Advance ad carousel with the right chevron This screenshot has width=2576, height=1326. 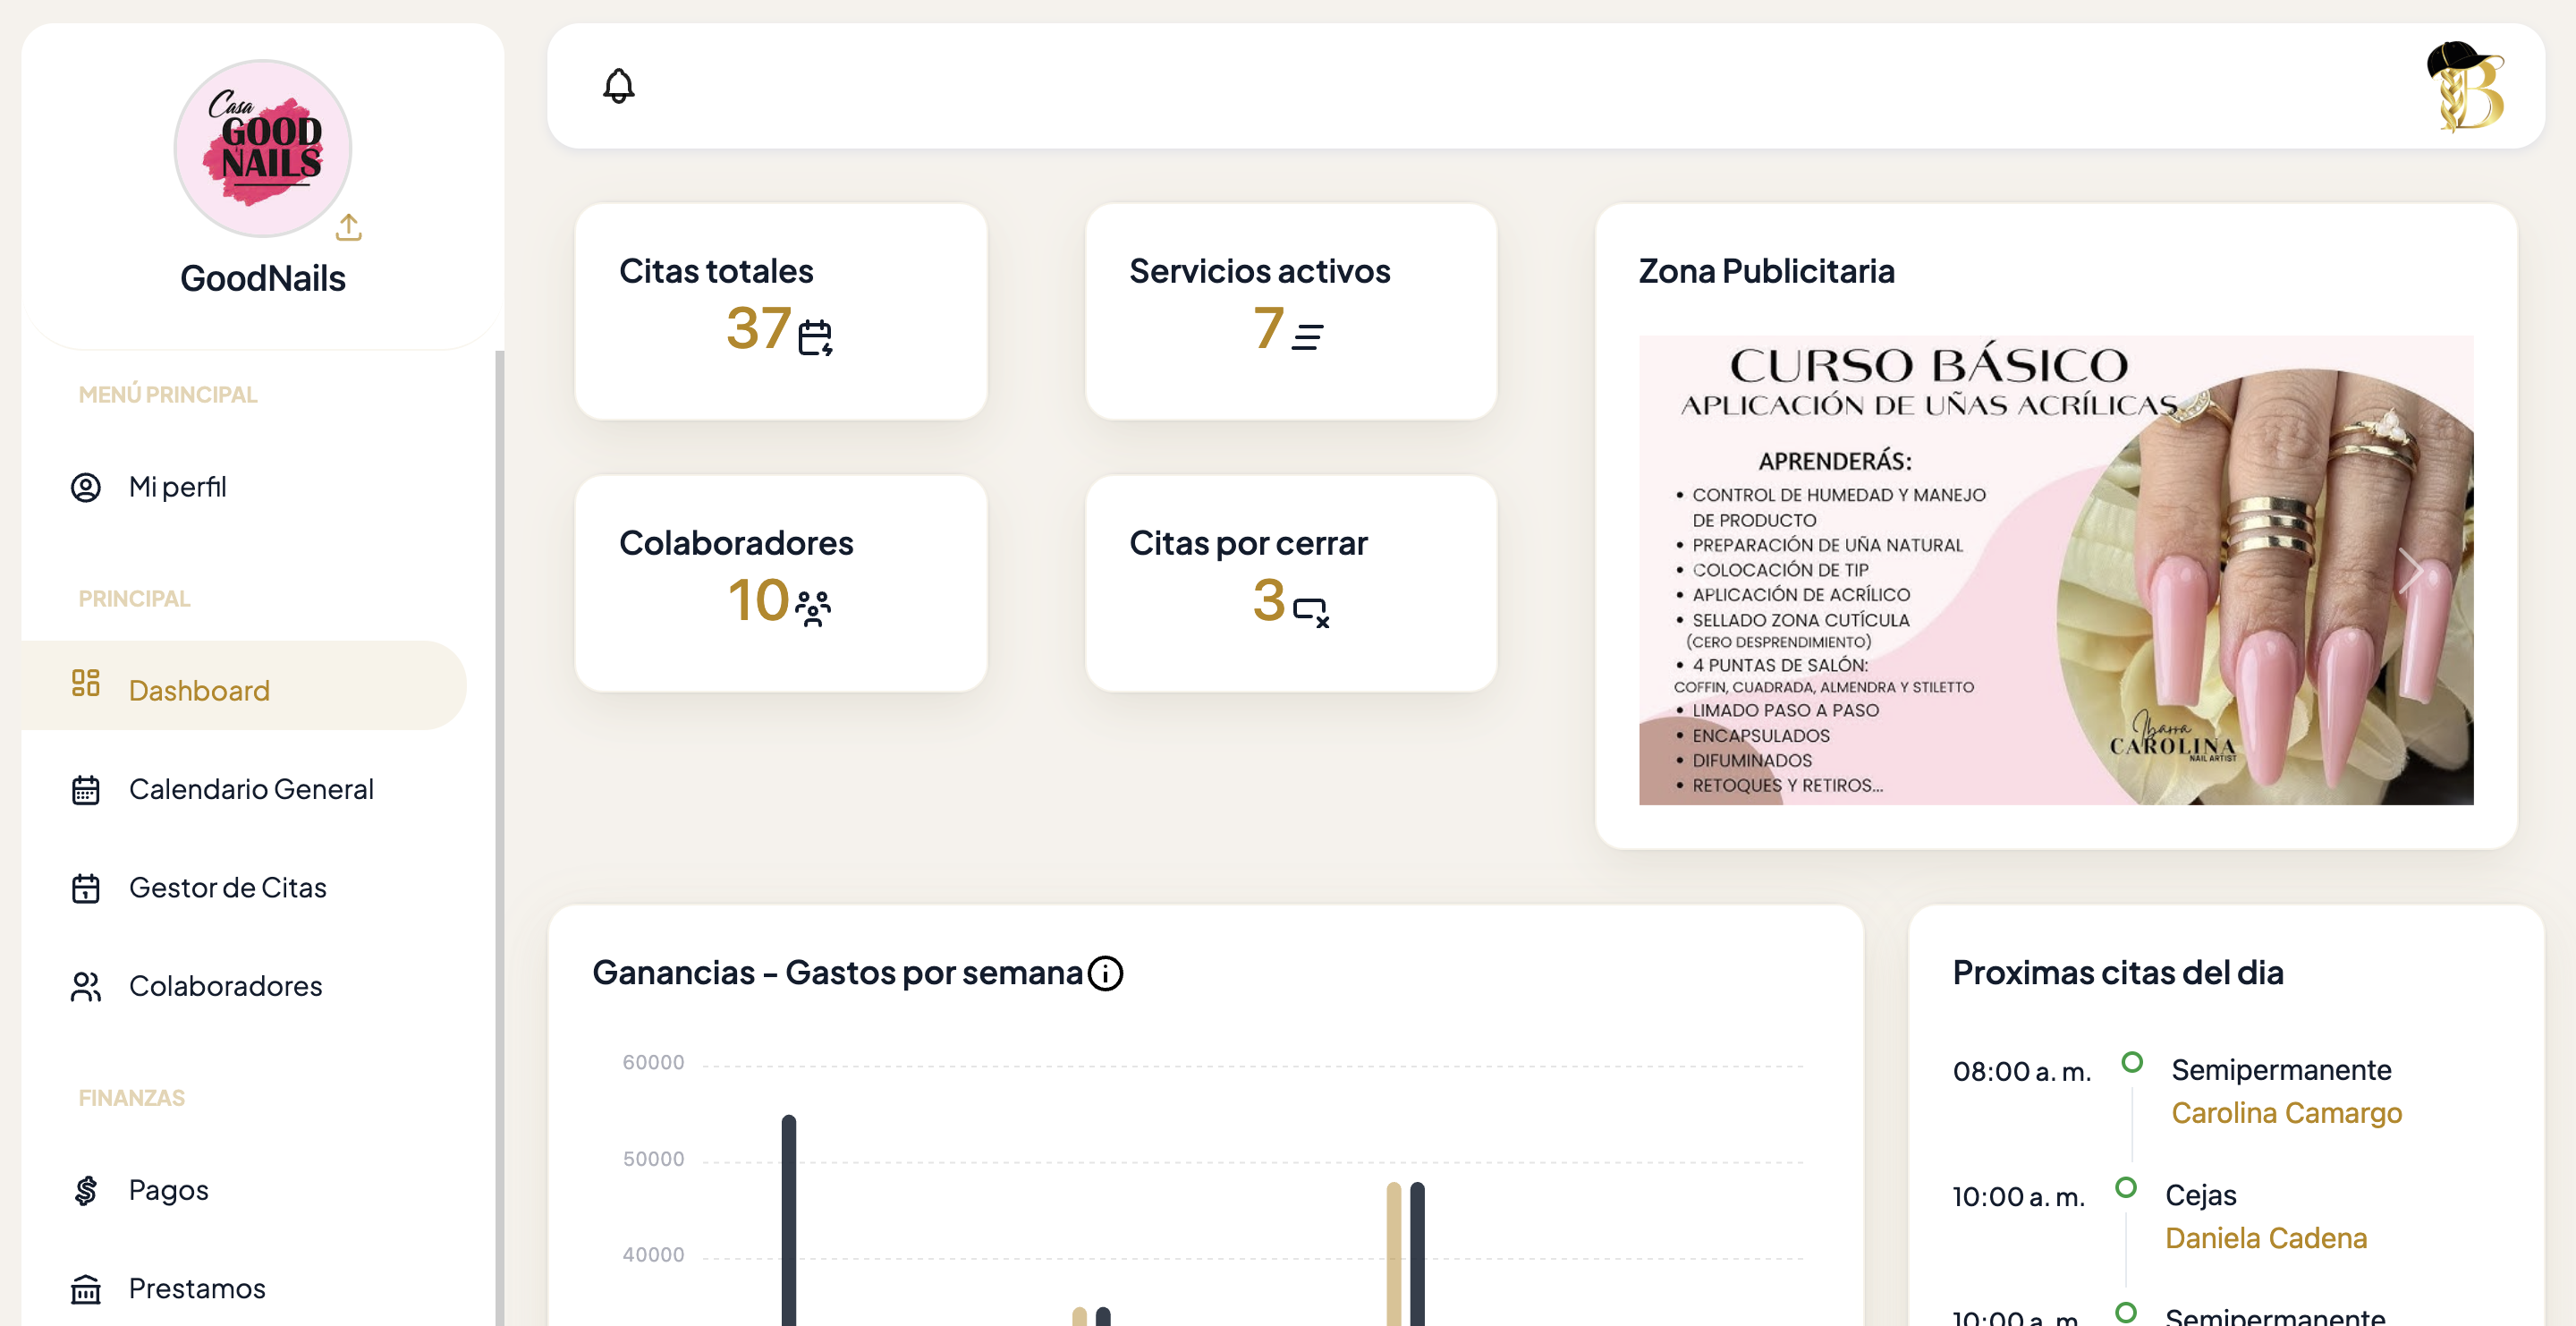(x=2410, y=570)
